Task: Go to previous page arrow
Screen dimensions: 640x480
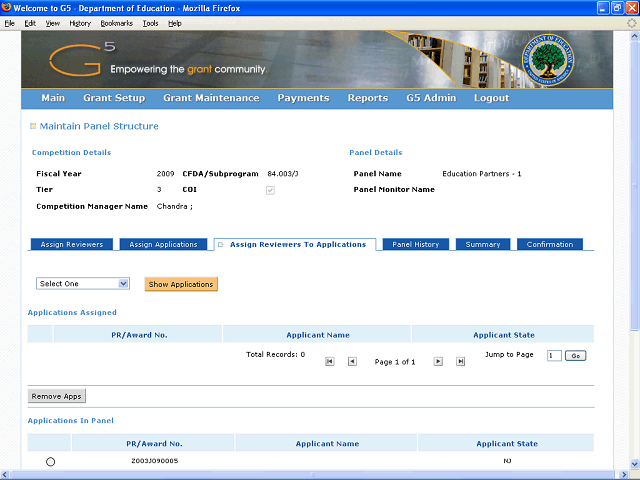Action: (x=352, y=361)
